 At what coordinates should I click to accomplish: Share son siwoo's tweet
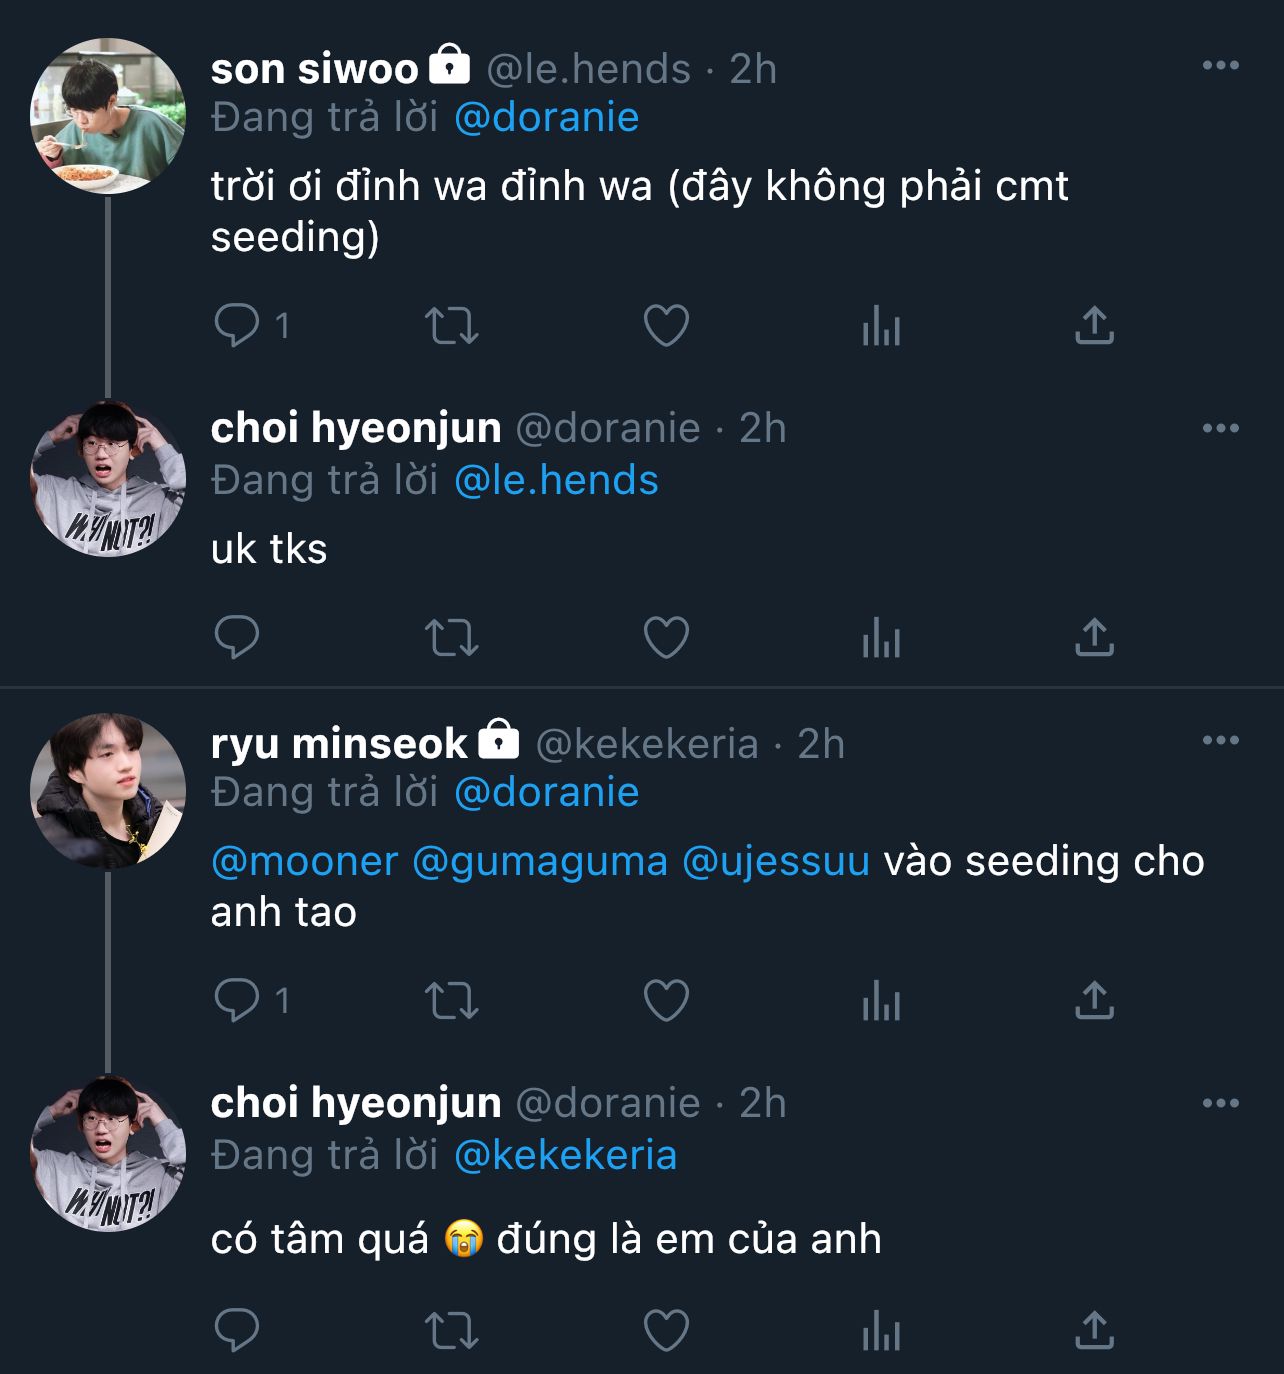point(1094,326)
